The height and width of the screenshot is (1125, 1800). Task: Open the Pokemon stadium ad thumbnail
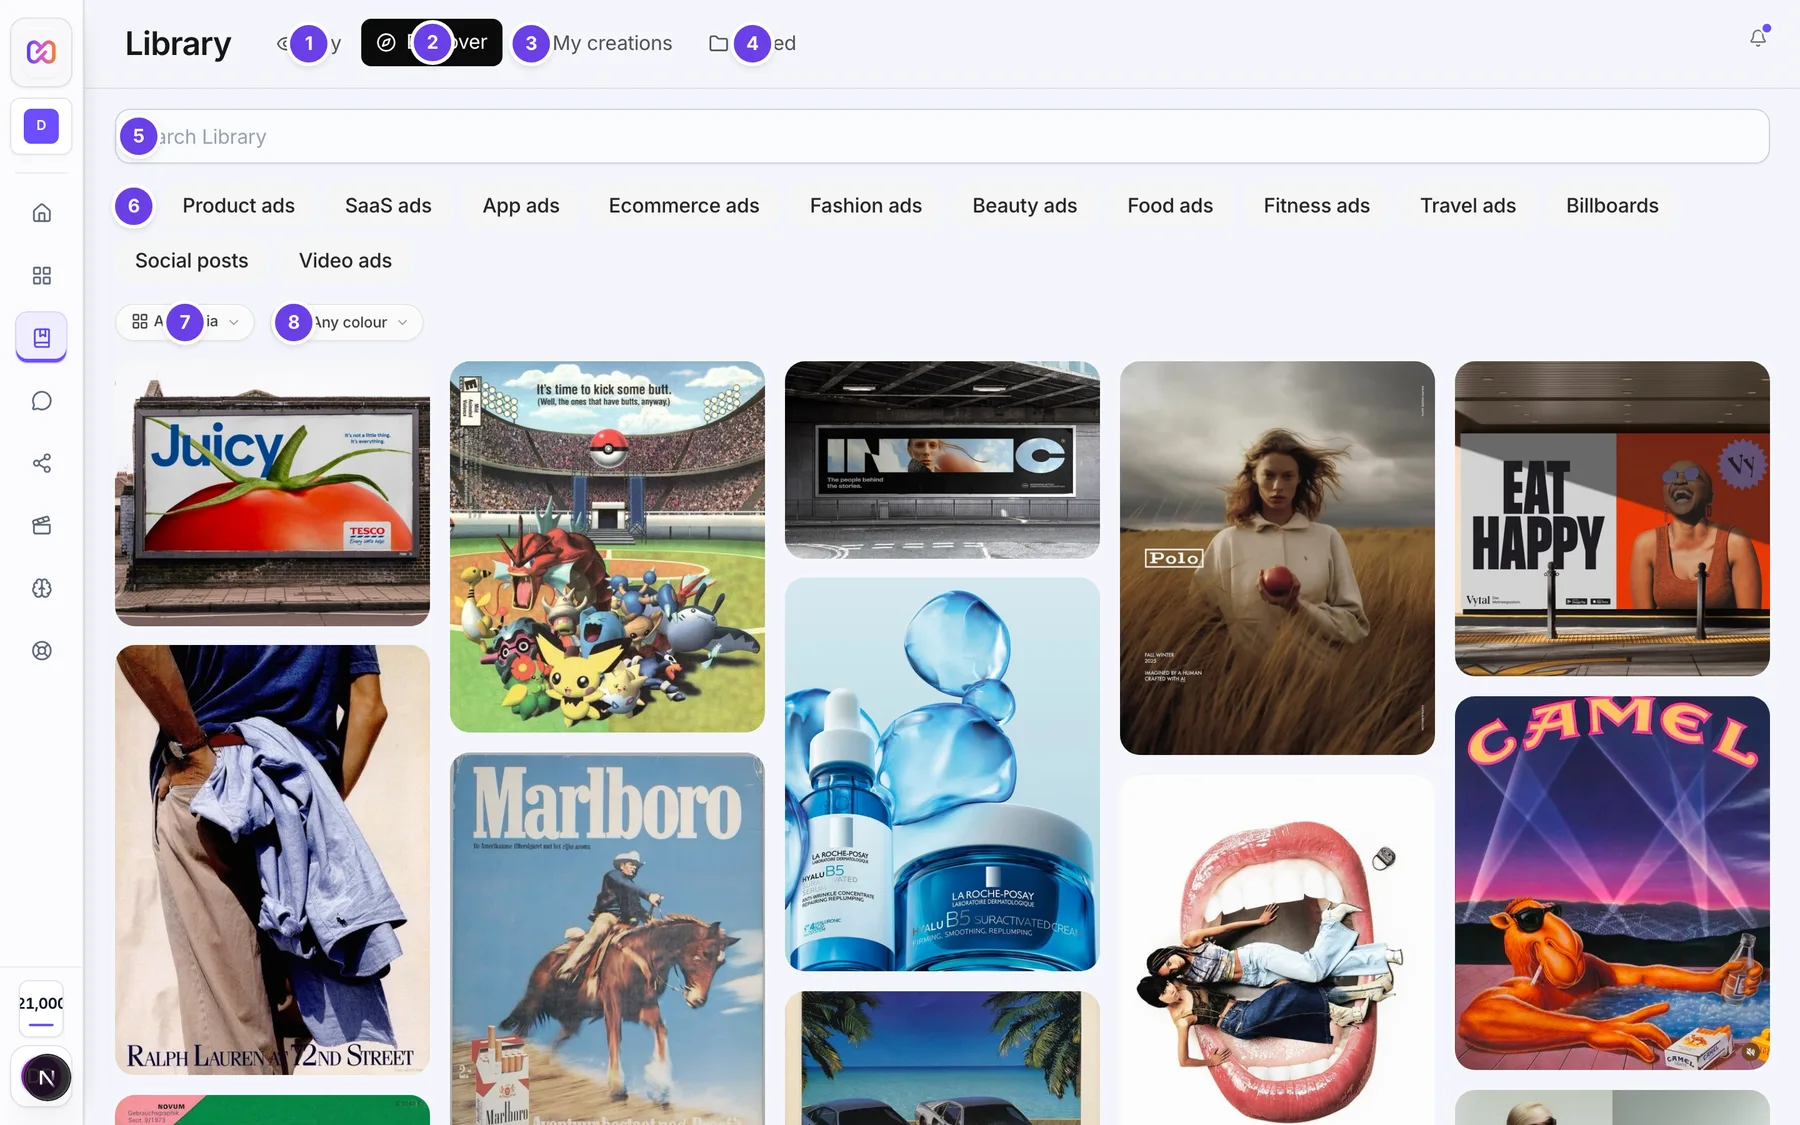pos(607,547)
